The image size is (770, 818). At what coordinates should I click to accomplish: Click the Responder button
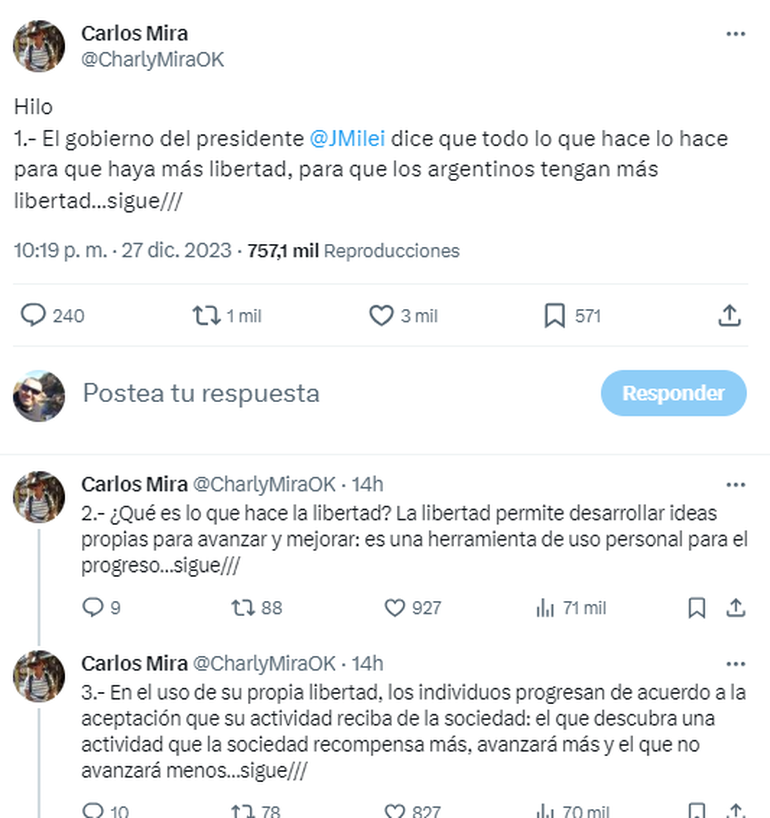click(x=673, y=393)
